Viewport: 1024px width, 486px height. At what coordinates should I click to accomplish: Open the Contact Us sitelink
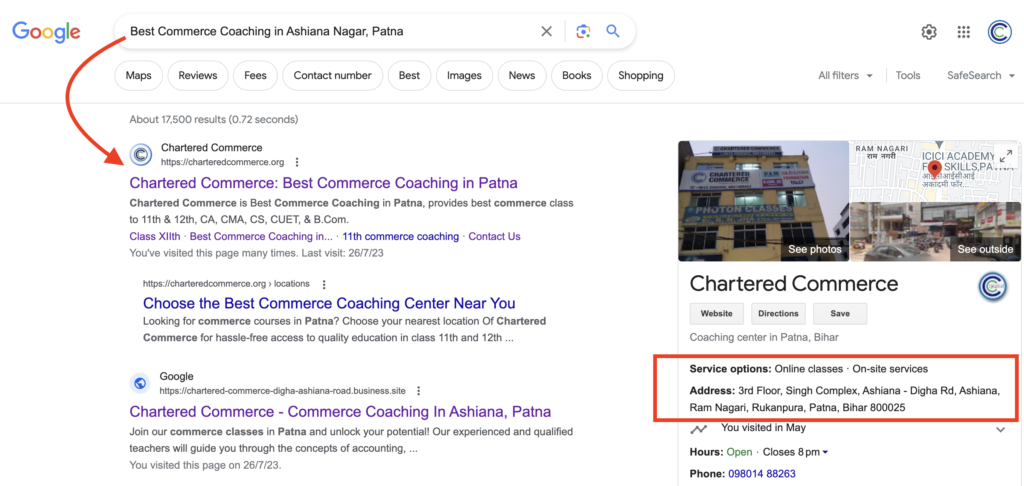tap(494, 236)
